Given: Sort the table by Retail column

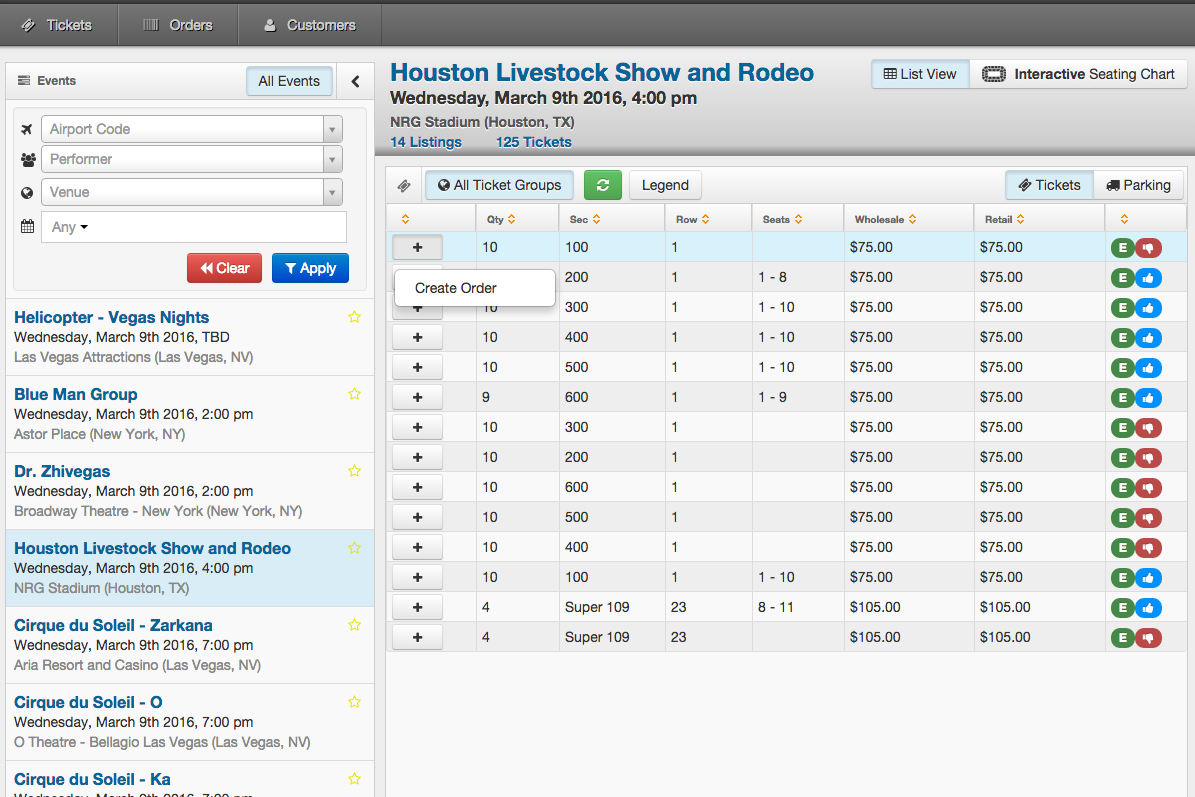Looking at the screenshot, I should tap(1004, 219).
